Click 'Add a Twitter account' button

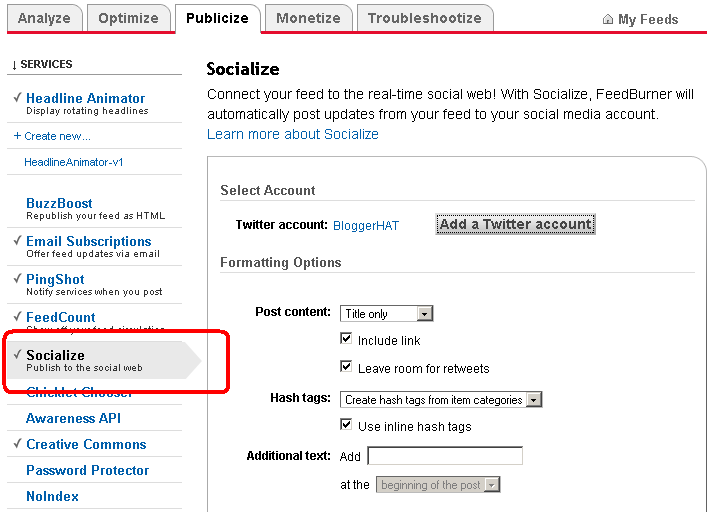(x=515, y=224)
